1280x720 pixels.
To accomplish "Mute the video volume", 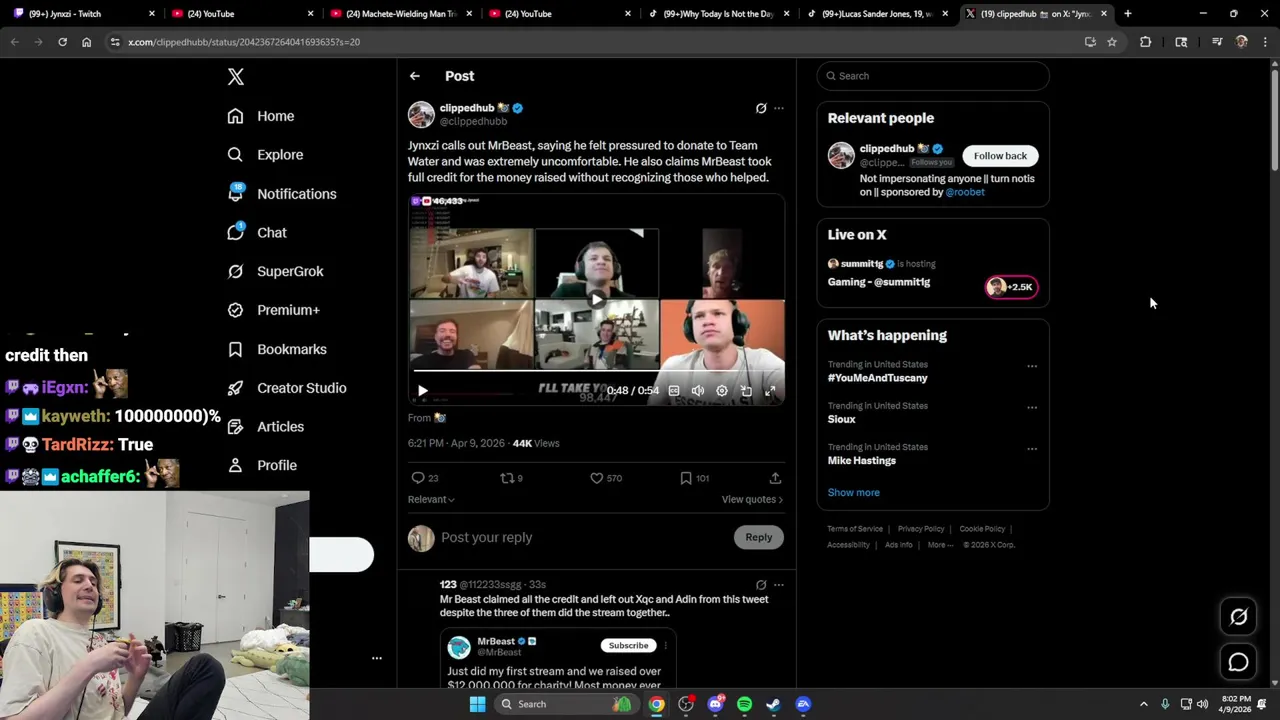I will pos(698,391).
